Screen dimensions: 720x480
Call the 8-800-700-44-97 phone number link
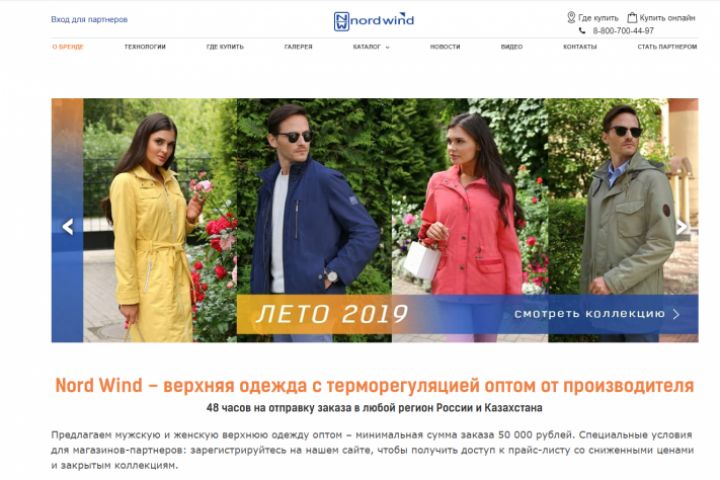click(623, 31)
